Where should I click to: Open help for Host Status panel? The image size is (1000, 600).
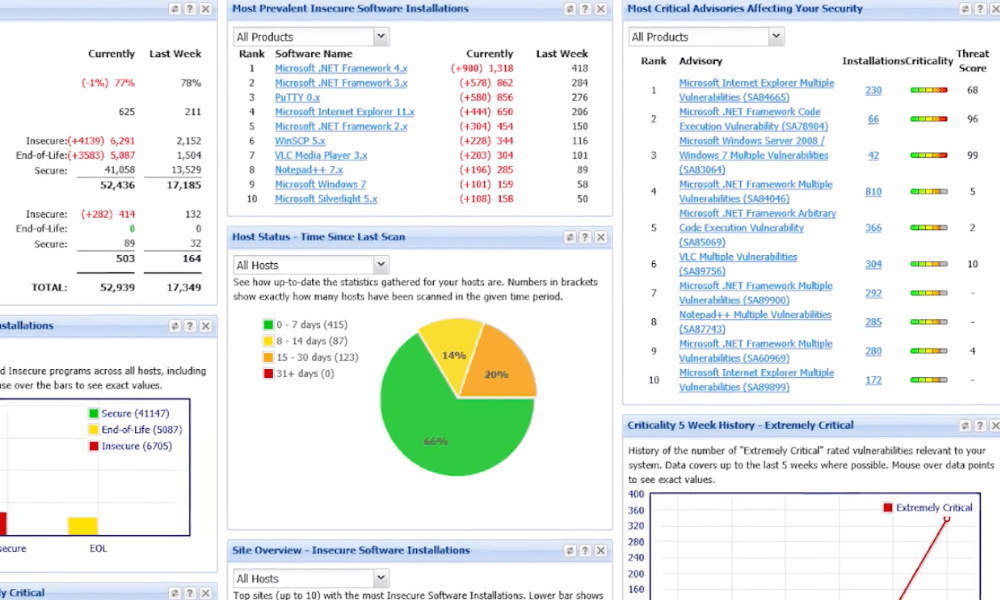(585, 238)
